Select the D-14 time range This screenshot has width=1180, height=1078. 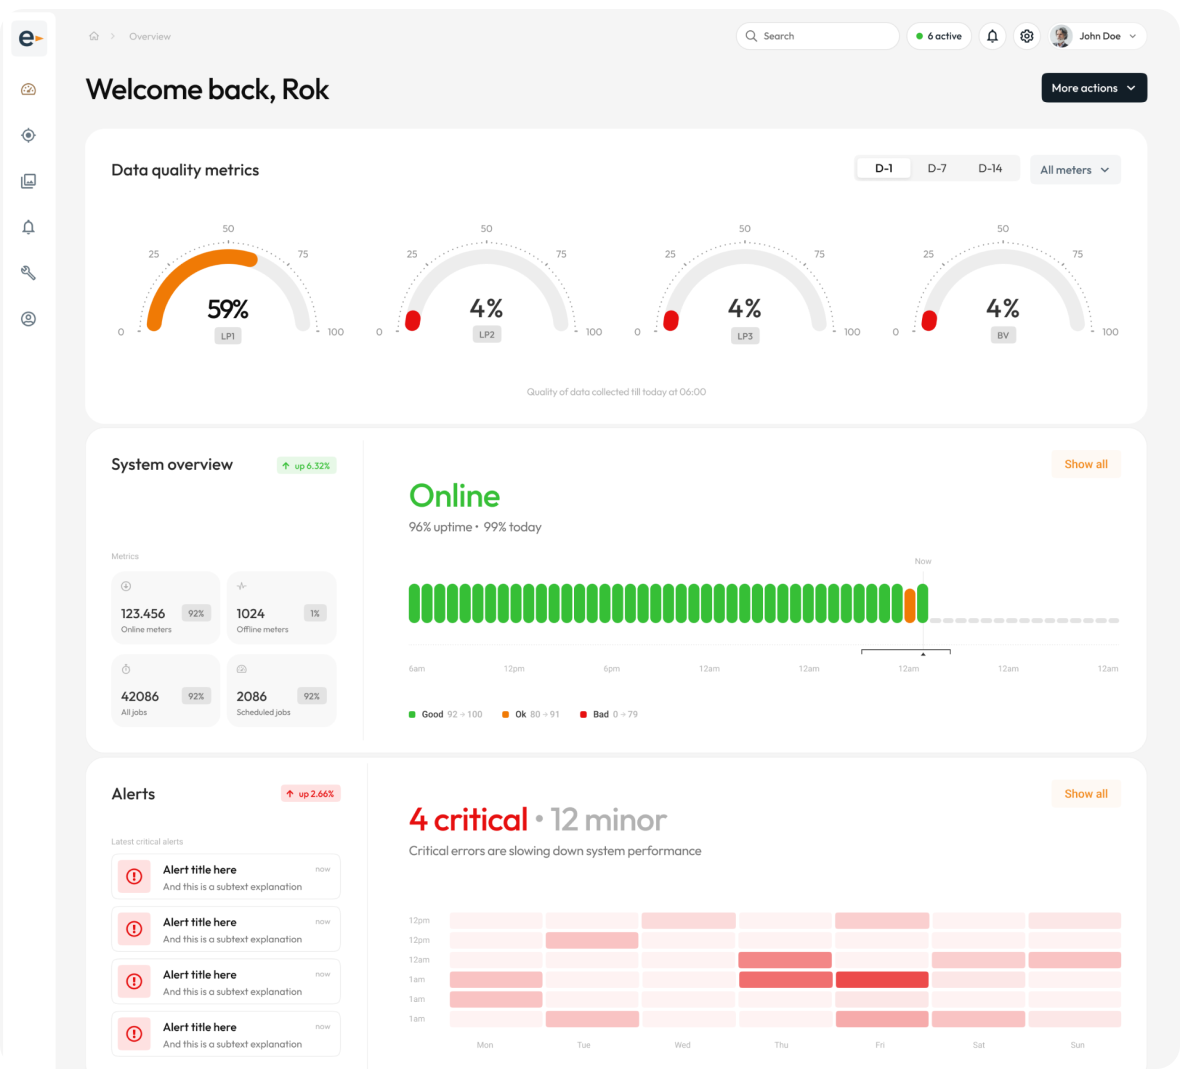point(990,168)
